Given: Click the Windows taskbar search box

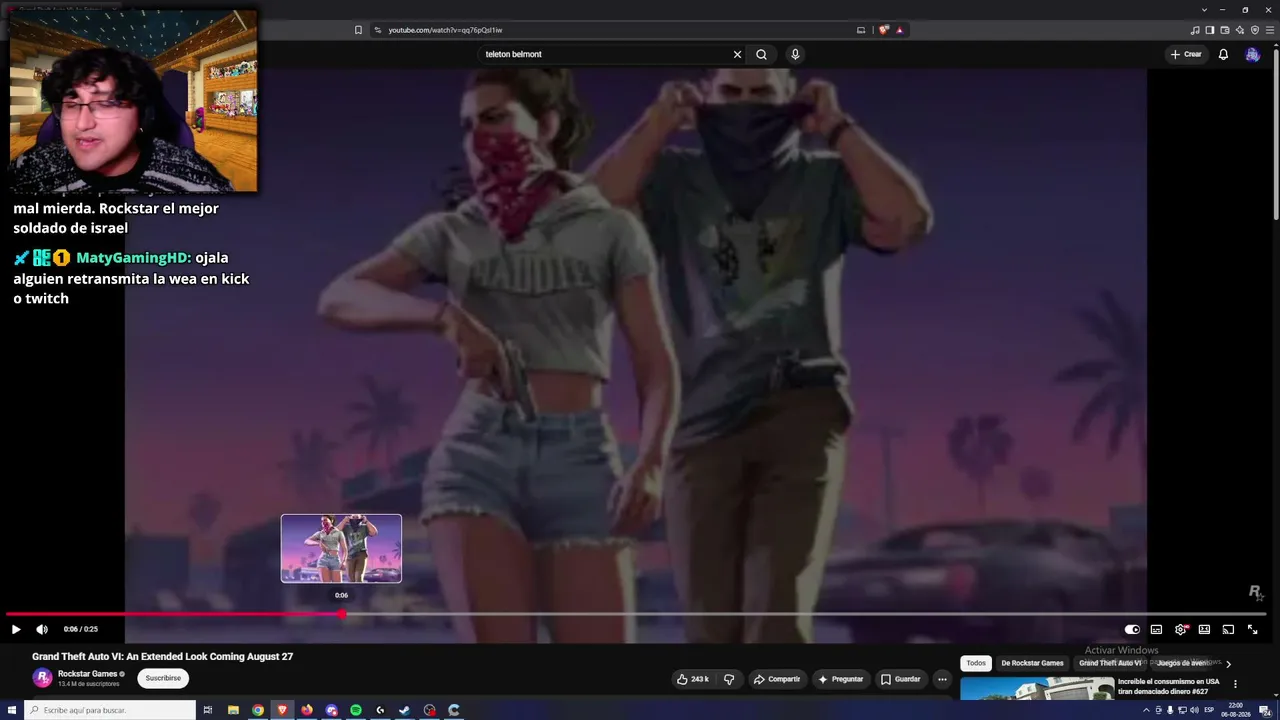Looking at the screenshot, I should coord(109,710).
